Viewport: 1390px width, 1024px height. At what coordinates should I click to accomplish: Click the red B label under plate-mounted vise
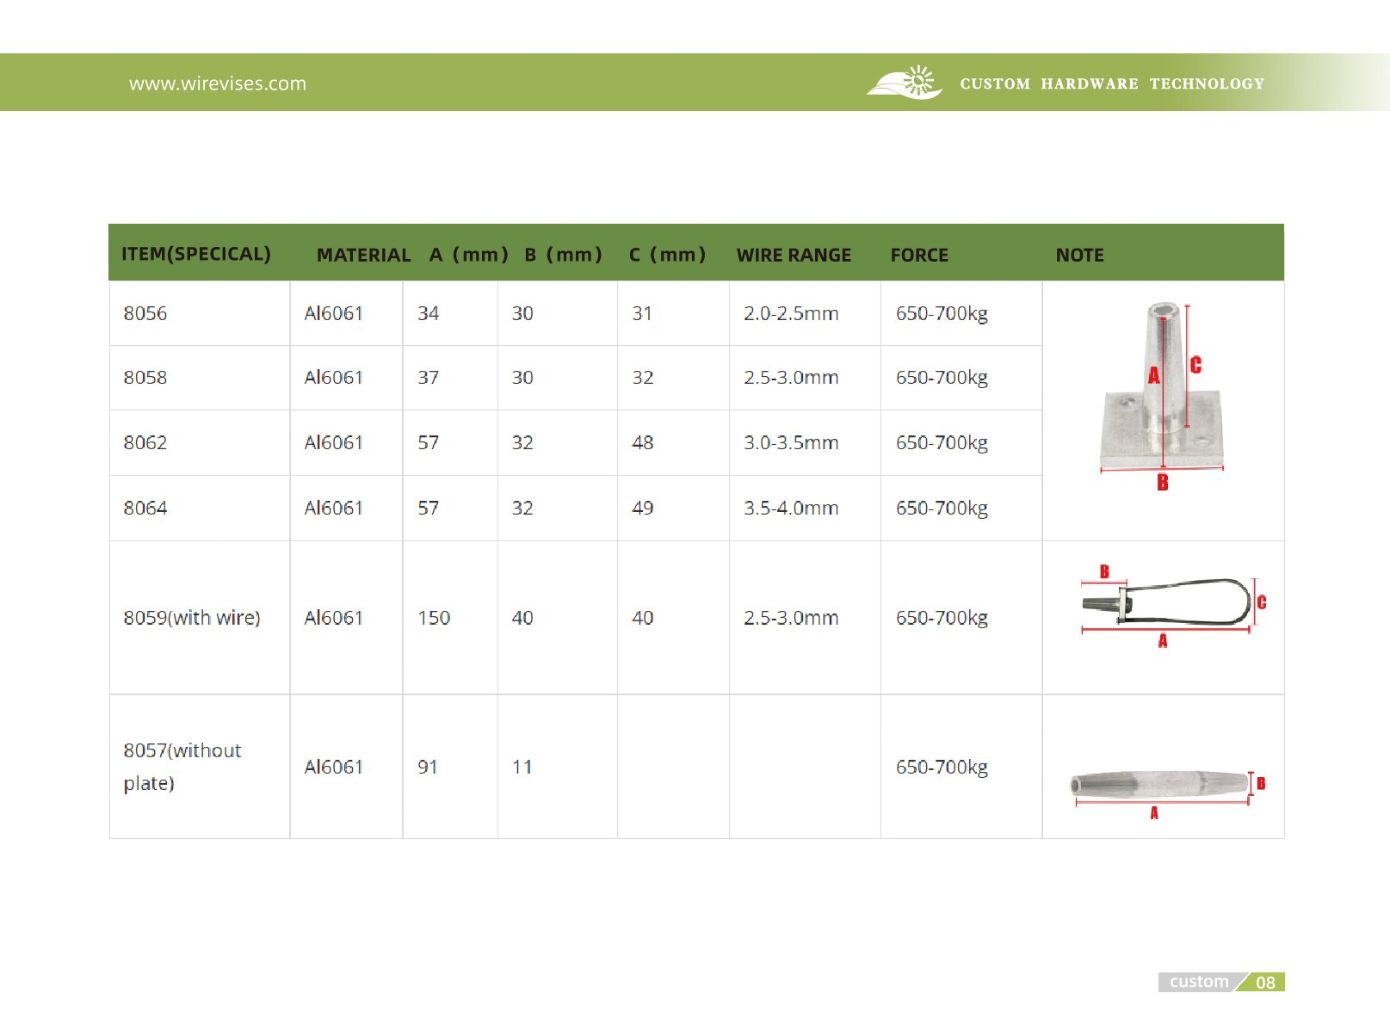(x=1162, y=483)
